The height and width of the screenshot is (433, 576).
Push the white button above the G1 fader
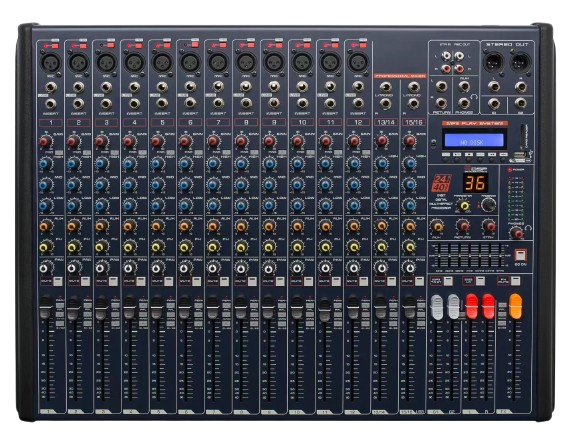point(448,281)
